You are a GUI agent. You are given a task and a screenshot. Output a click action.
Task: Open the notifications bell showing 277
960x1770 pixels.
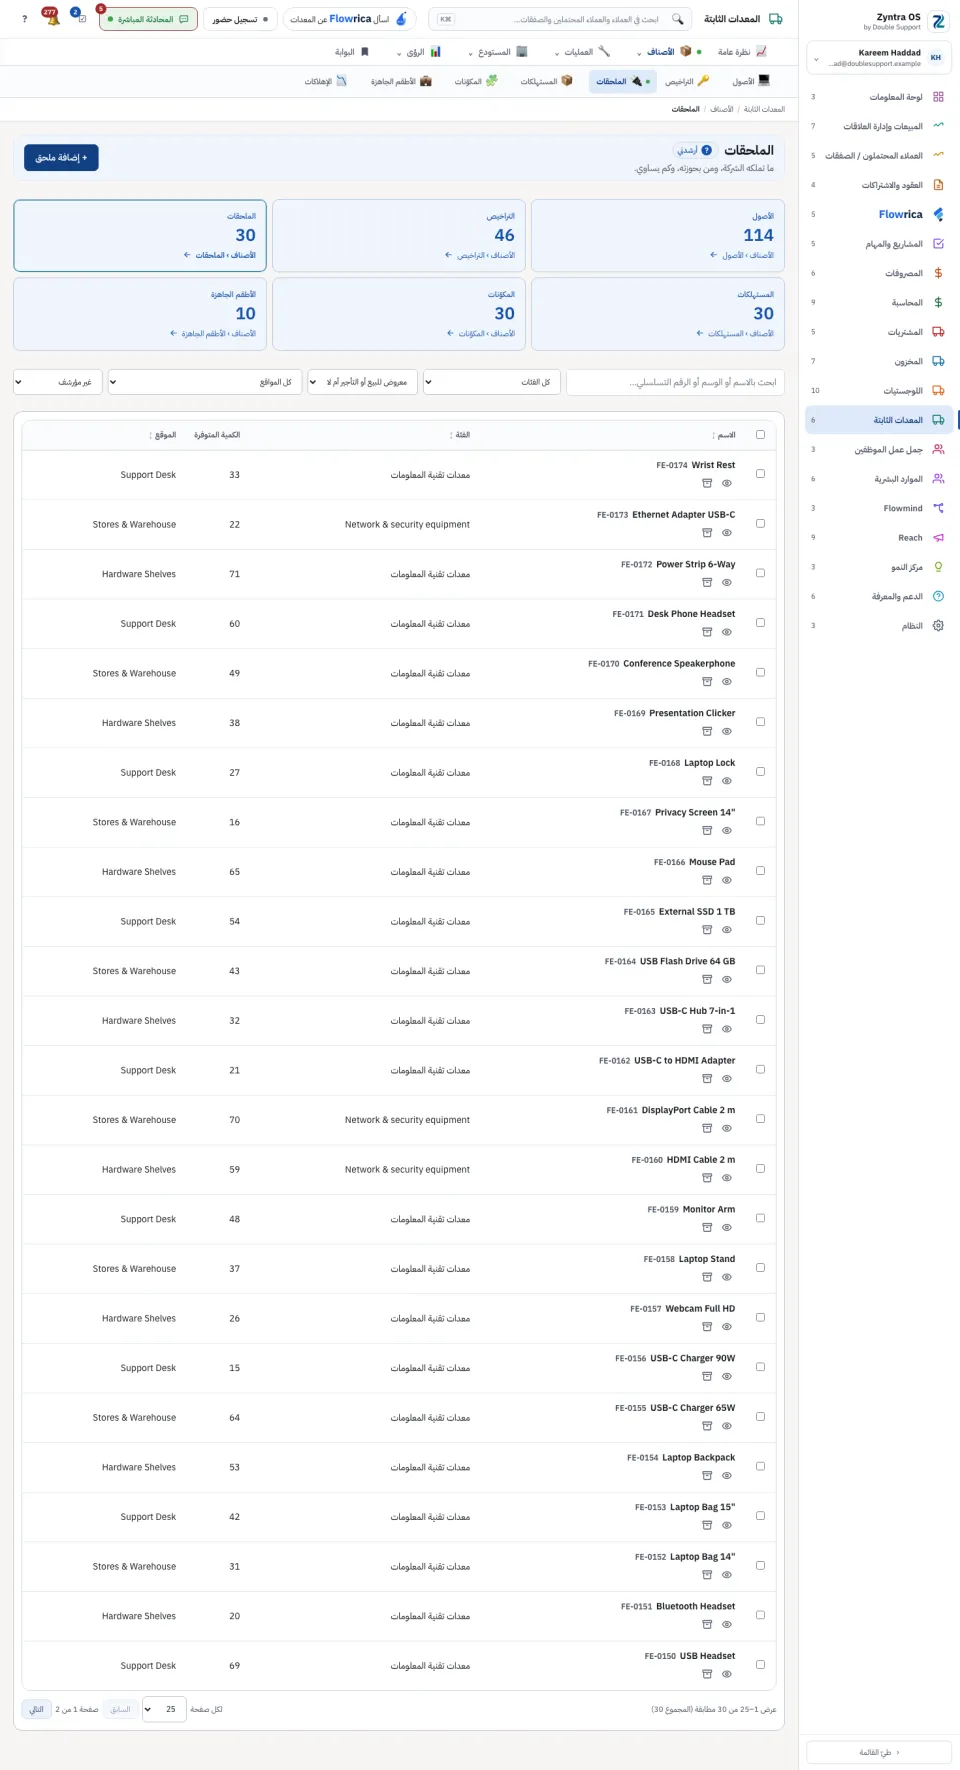[51, 18]
